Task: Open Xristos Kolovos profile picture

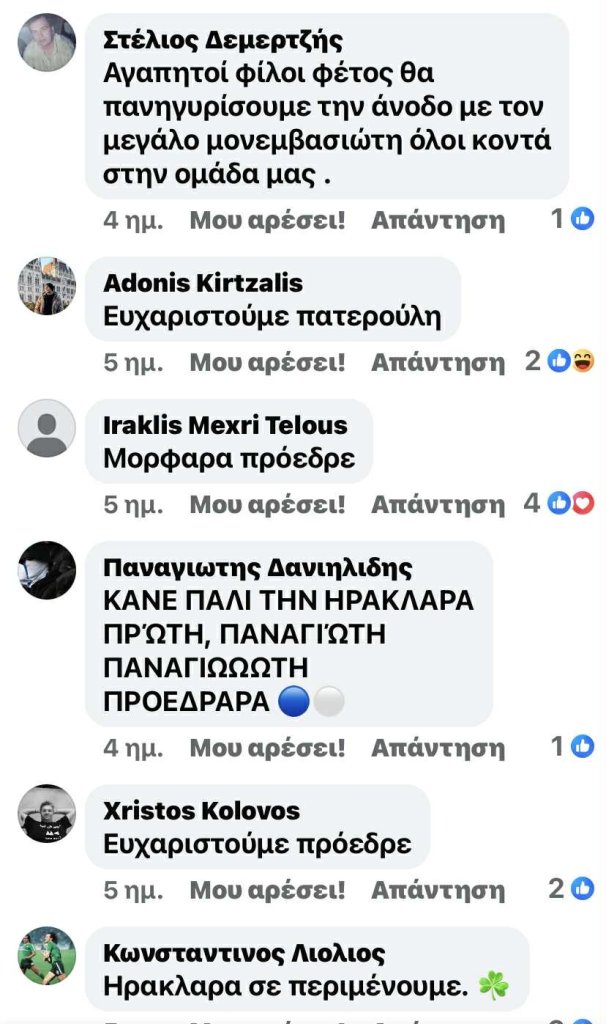Action: [x=46, y=814]
